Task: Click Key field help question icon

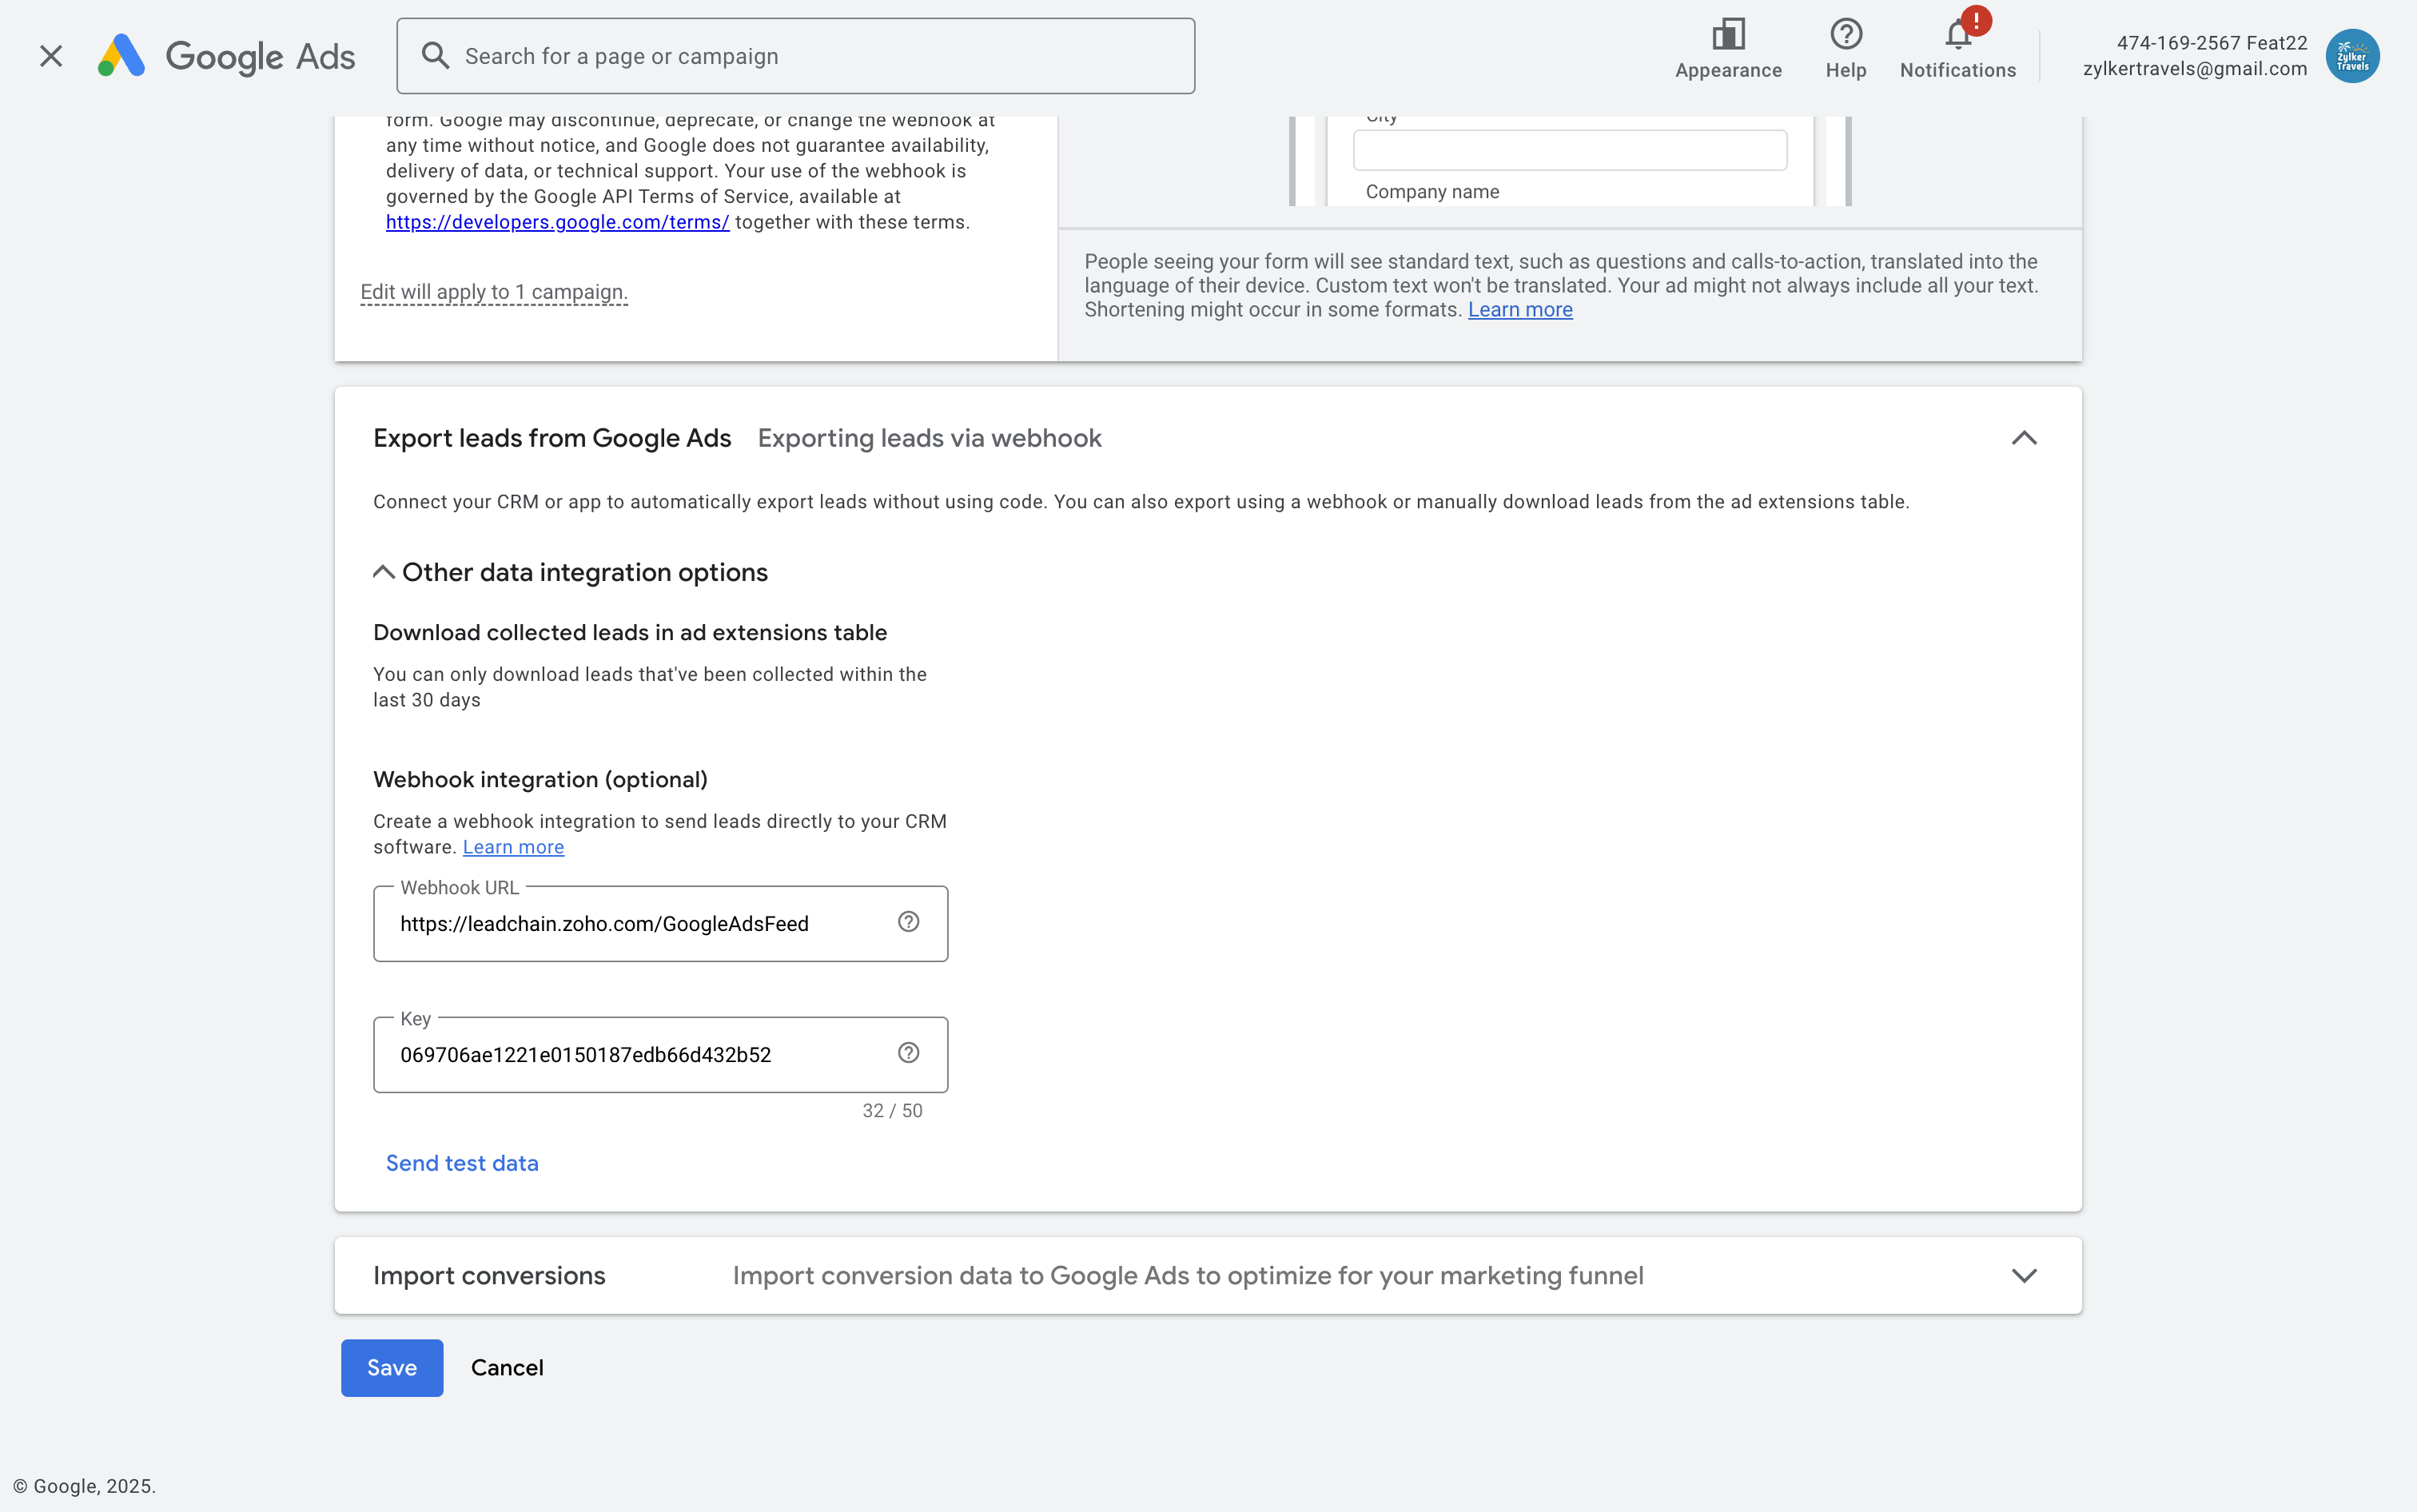Action: [908, 1053]
